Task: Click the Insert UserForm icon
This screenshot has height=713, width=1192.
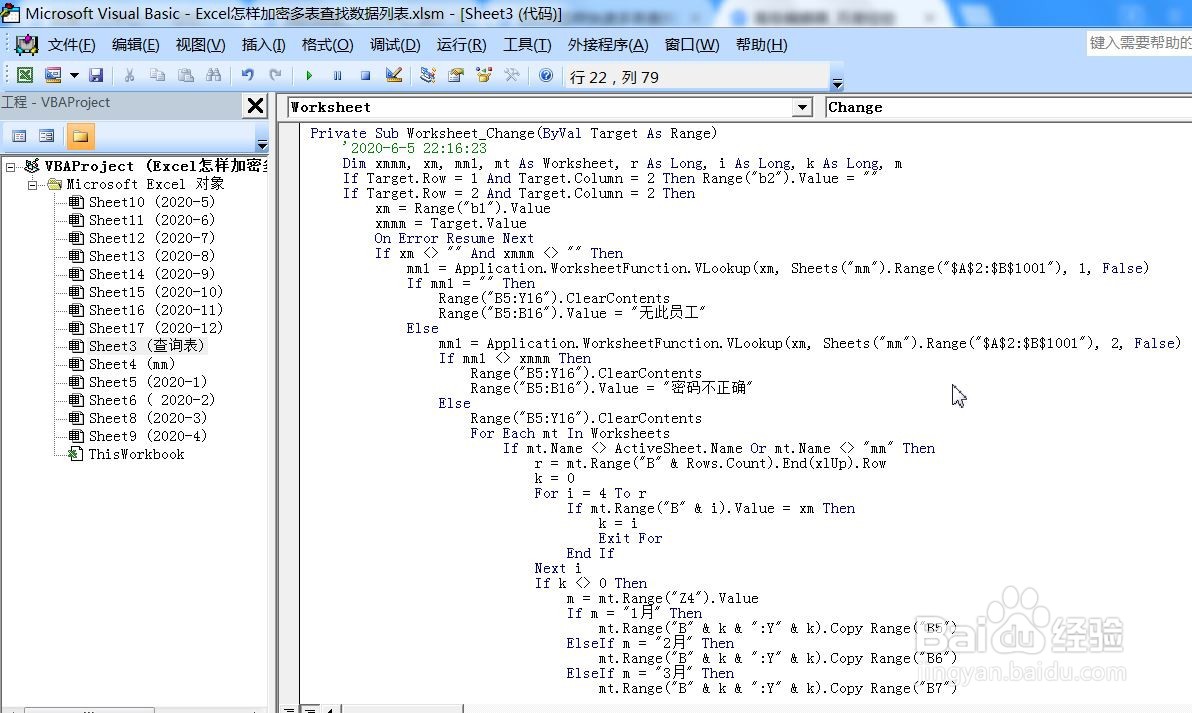Action: (x=52, y=75)
